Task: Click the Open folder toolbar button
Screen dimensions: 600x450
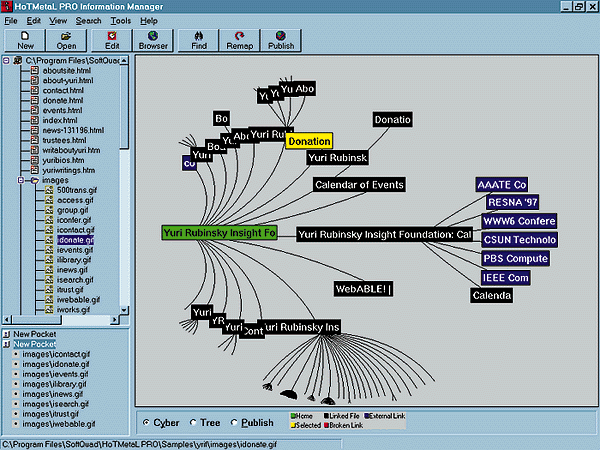Action: coord(66,40)
